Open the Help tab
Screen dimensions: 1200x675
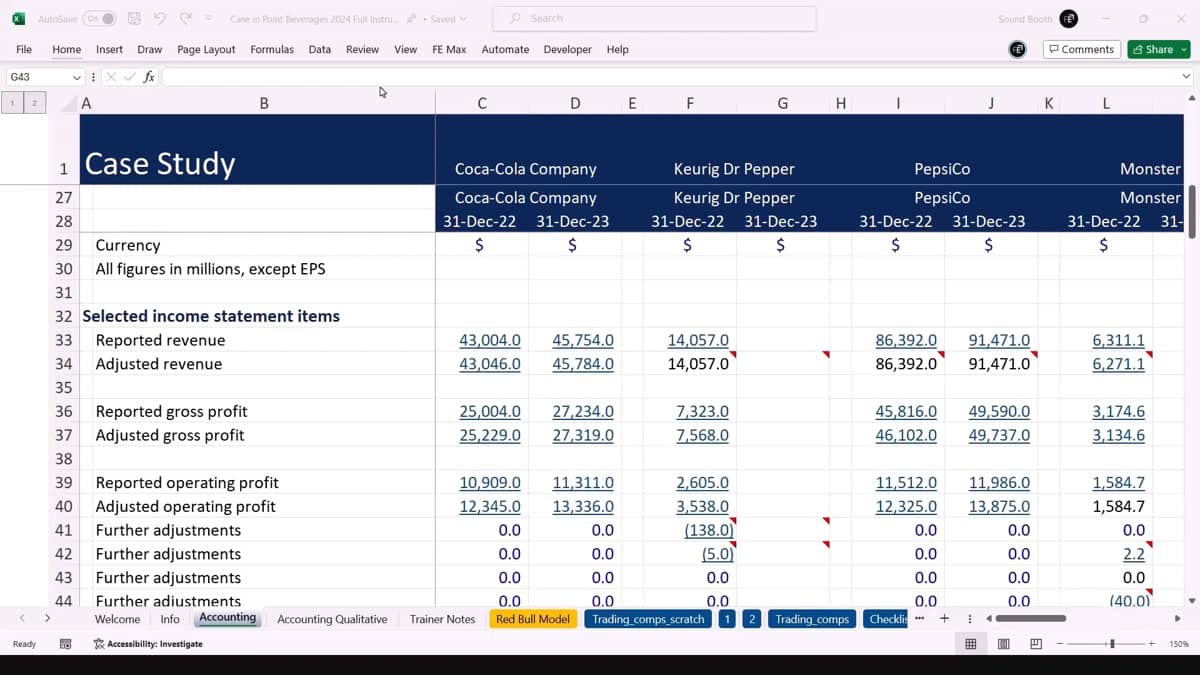(x=618, y=49)
